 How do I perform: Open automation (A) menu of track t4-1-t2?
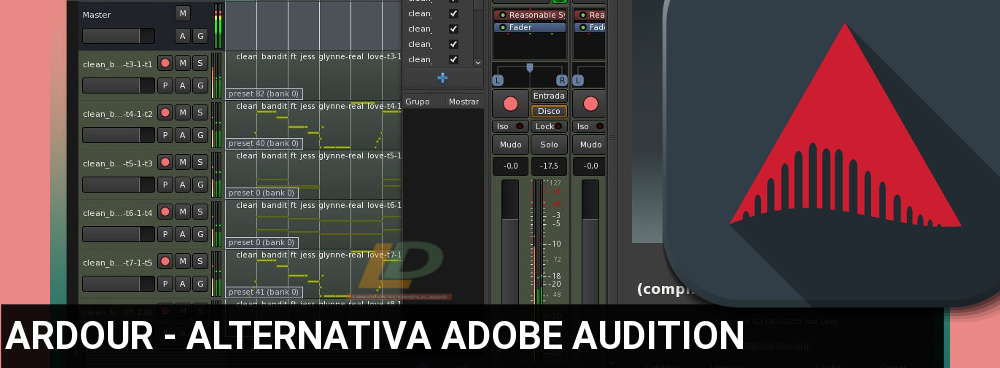click(182, 135)
